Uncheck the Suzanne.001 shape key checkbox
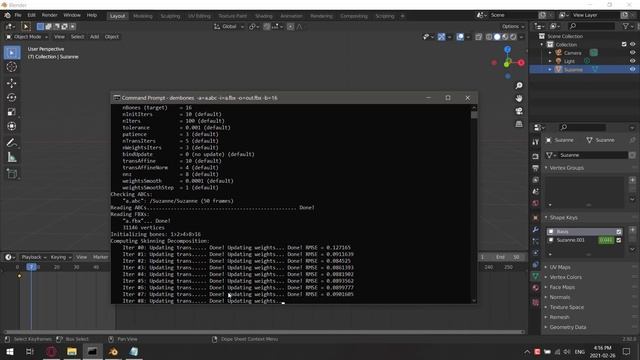640x360 pixels. [619, 240]
